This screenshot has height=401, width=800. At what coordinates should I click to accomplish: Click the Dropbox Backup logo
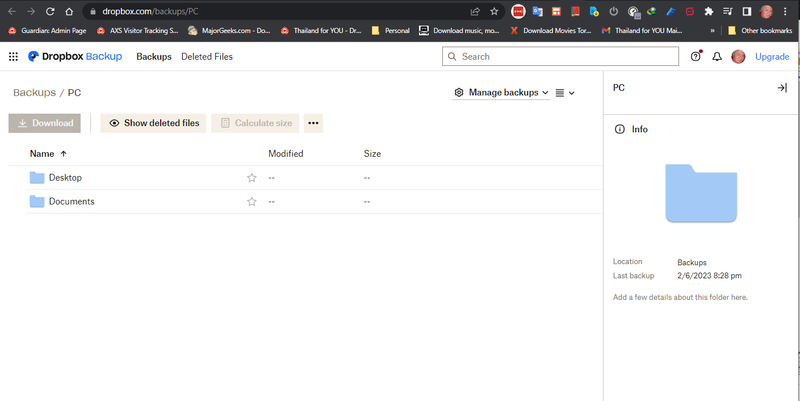click(75, 57)
